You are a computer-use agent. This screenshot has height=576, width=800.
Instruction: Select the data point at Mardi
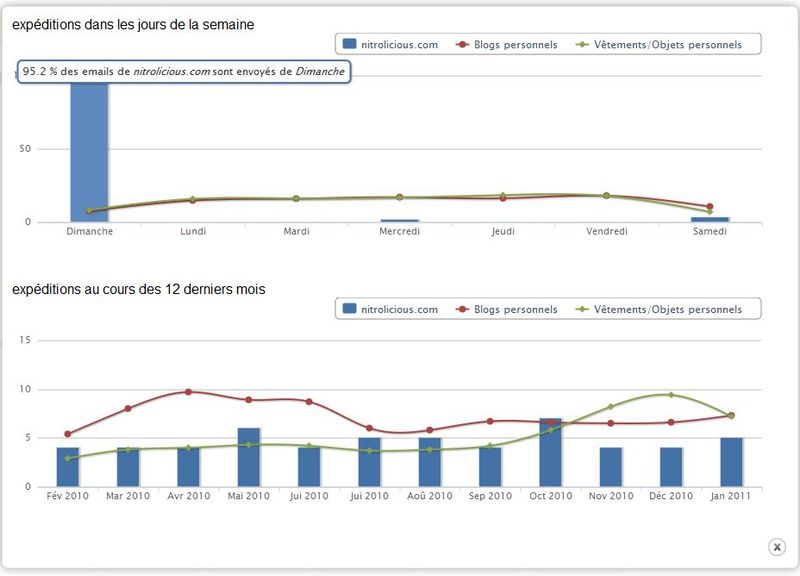(x=296, y=198)
